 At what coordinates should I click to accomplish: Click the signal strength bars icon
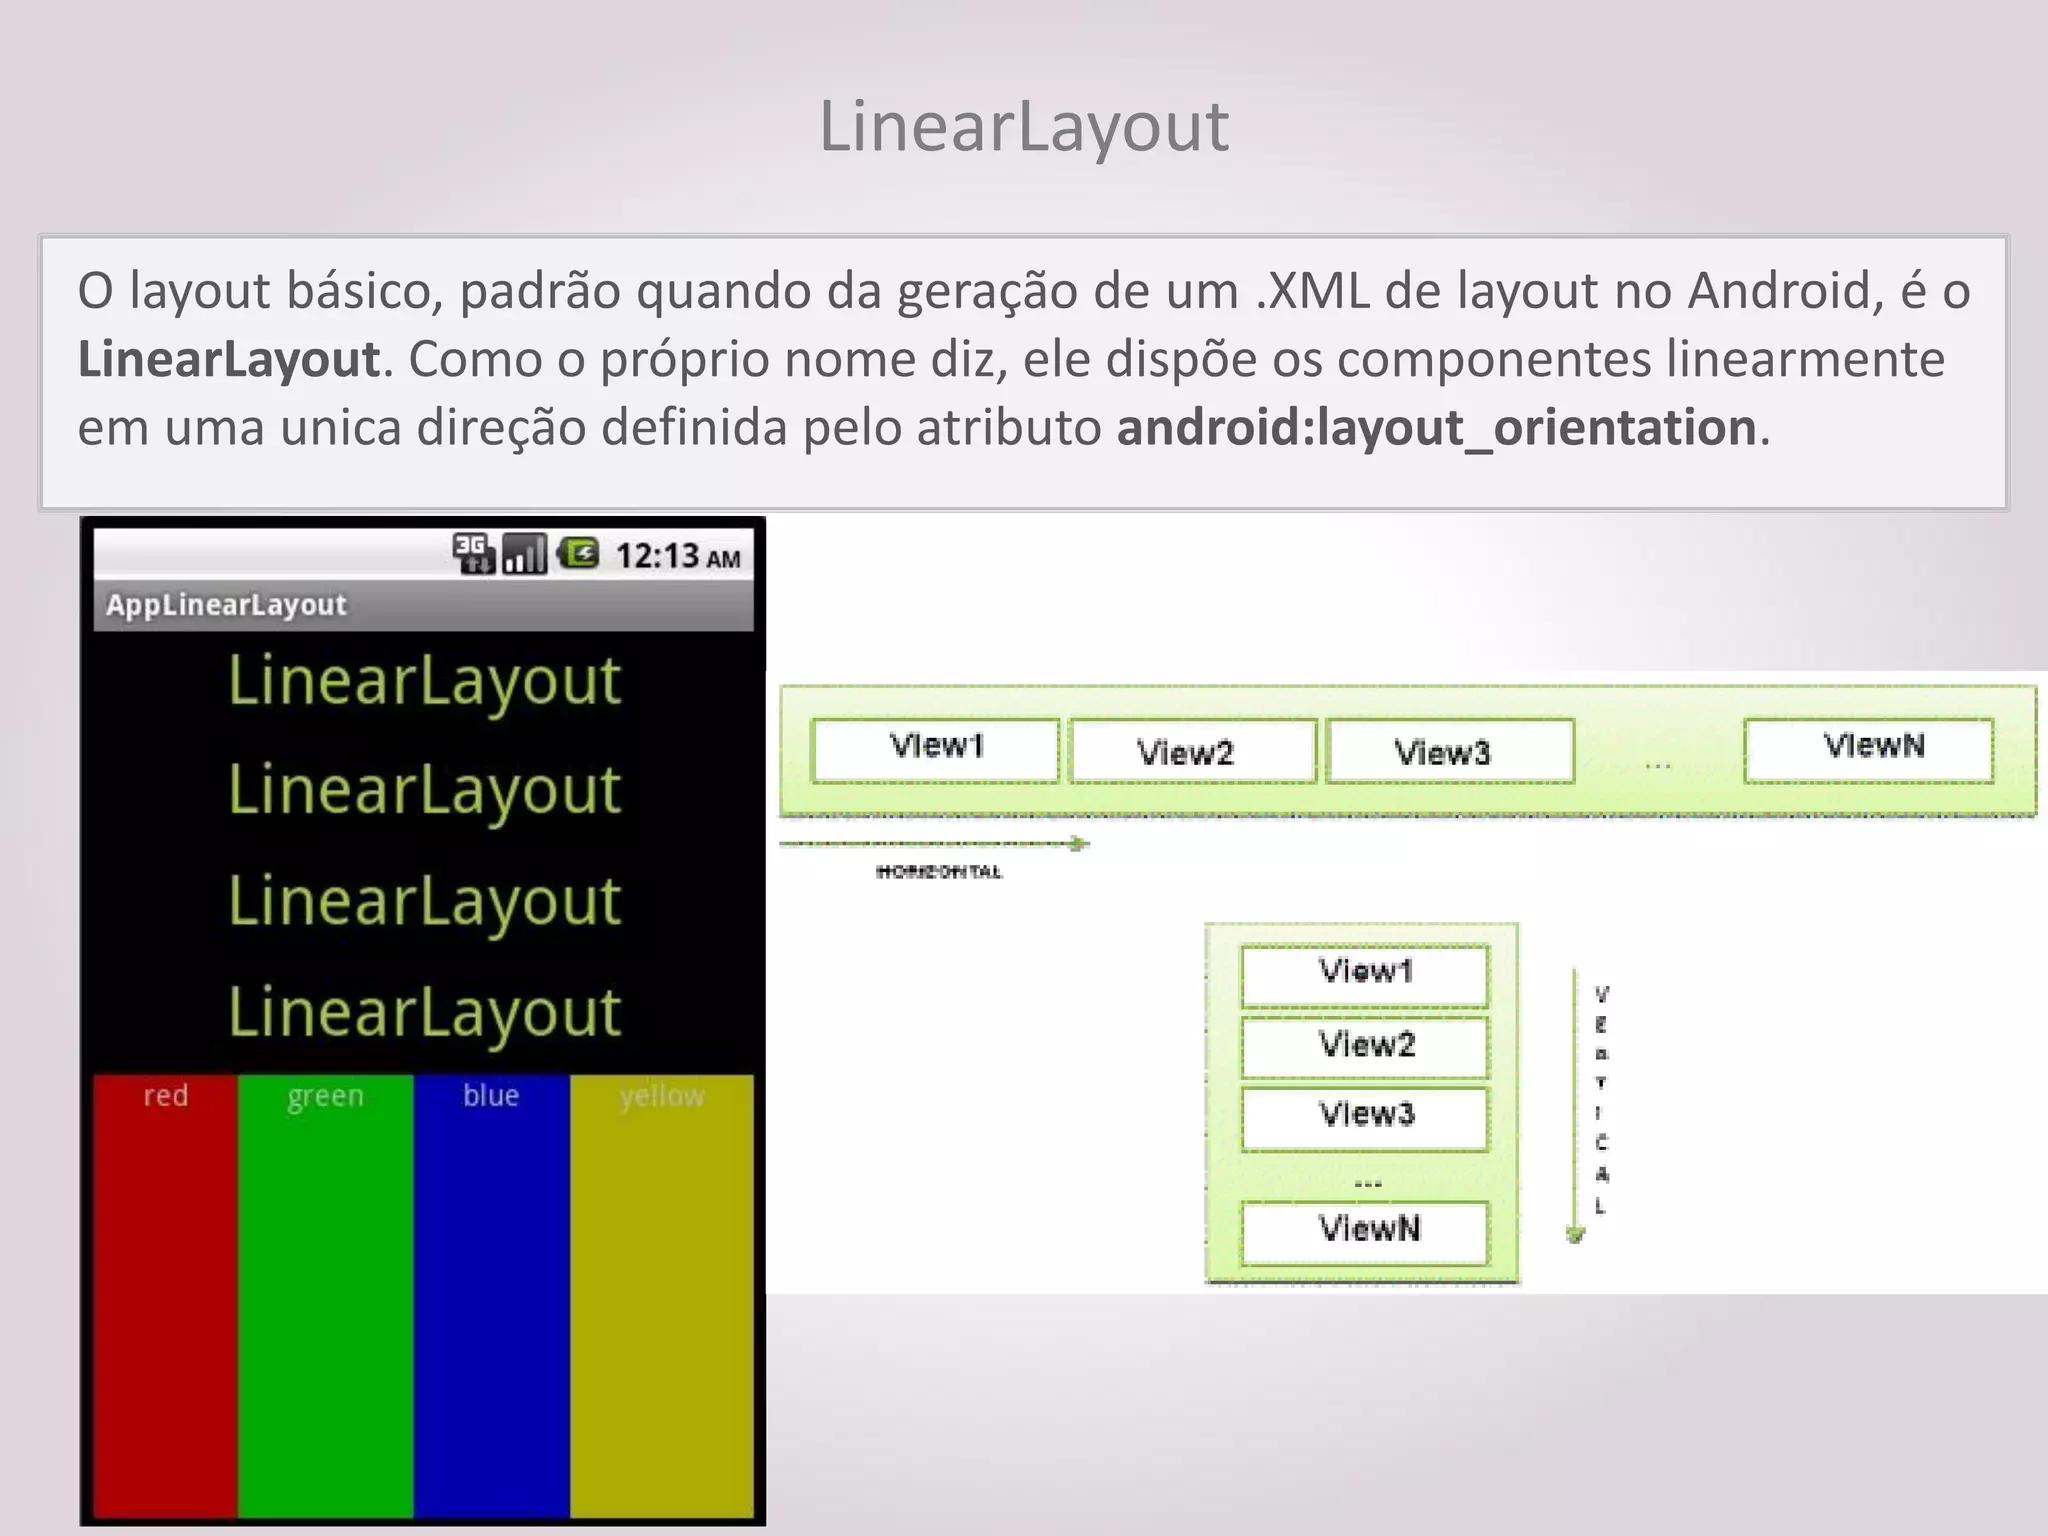point(525,554)
